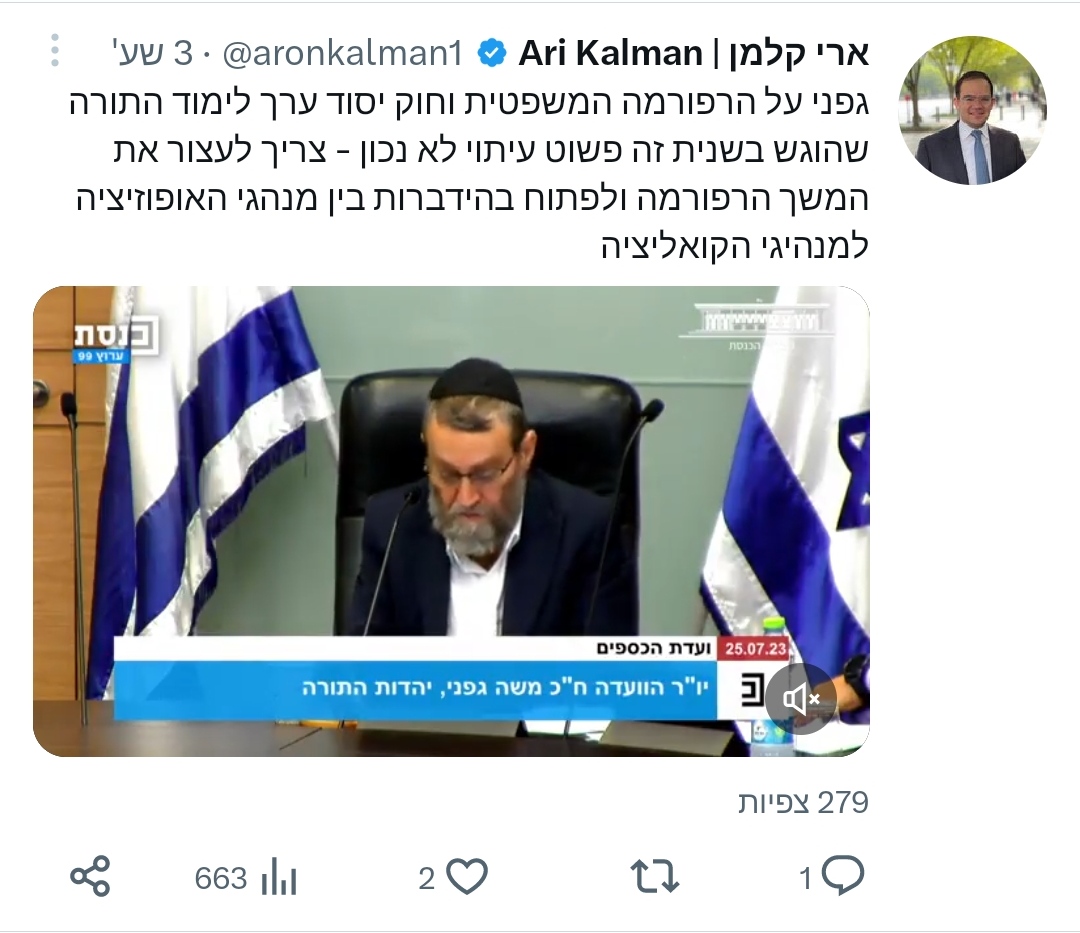The height and width of the screenshot is (933, 1080).
Task: Click the share icon
Action: (91, 877)
